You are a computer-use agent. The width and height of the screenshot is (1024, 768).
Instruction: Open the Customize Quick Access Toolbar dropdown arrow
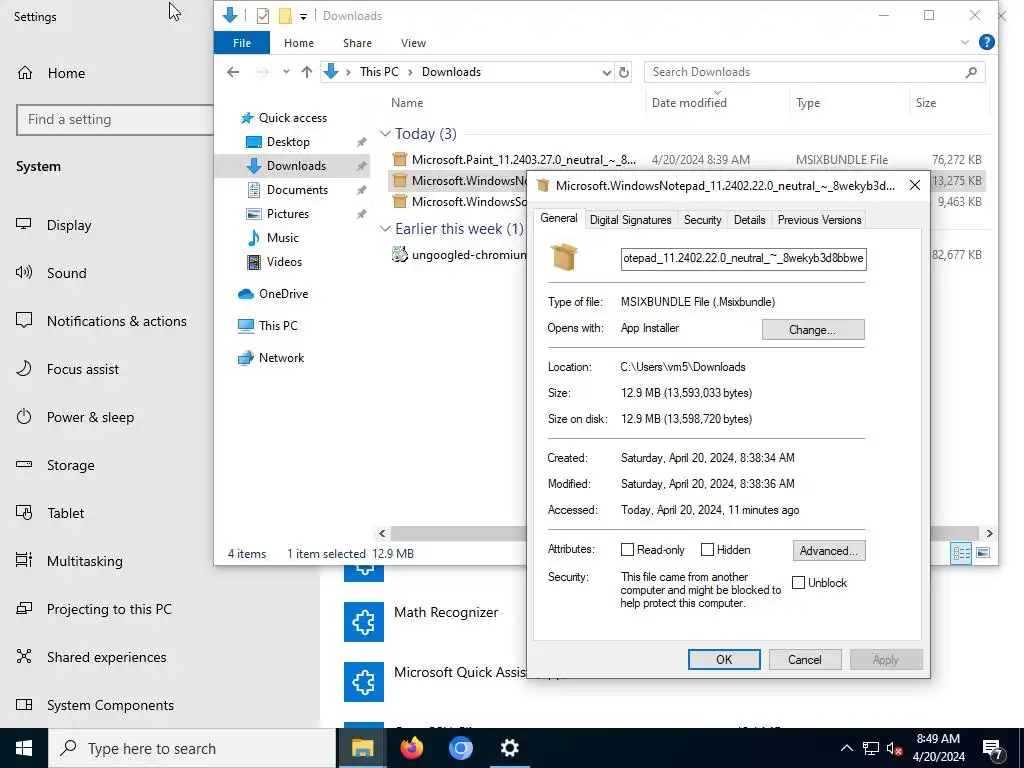(x=303, y=16)
